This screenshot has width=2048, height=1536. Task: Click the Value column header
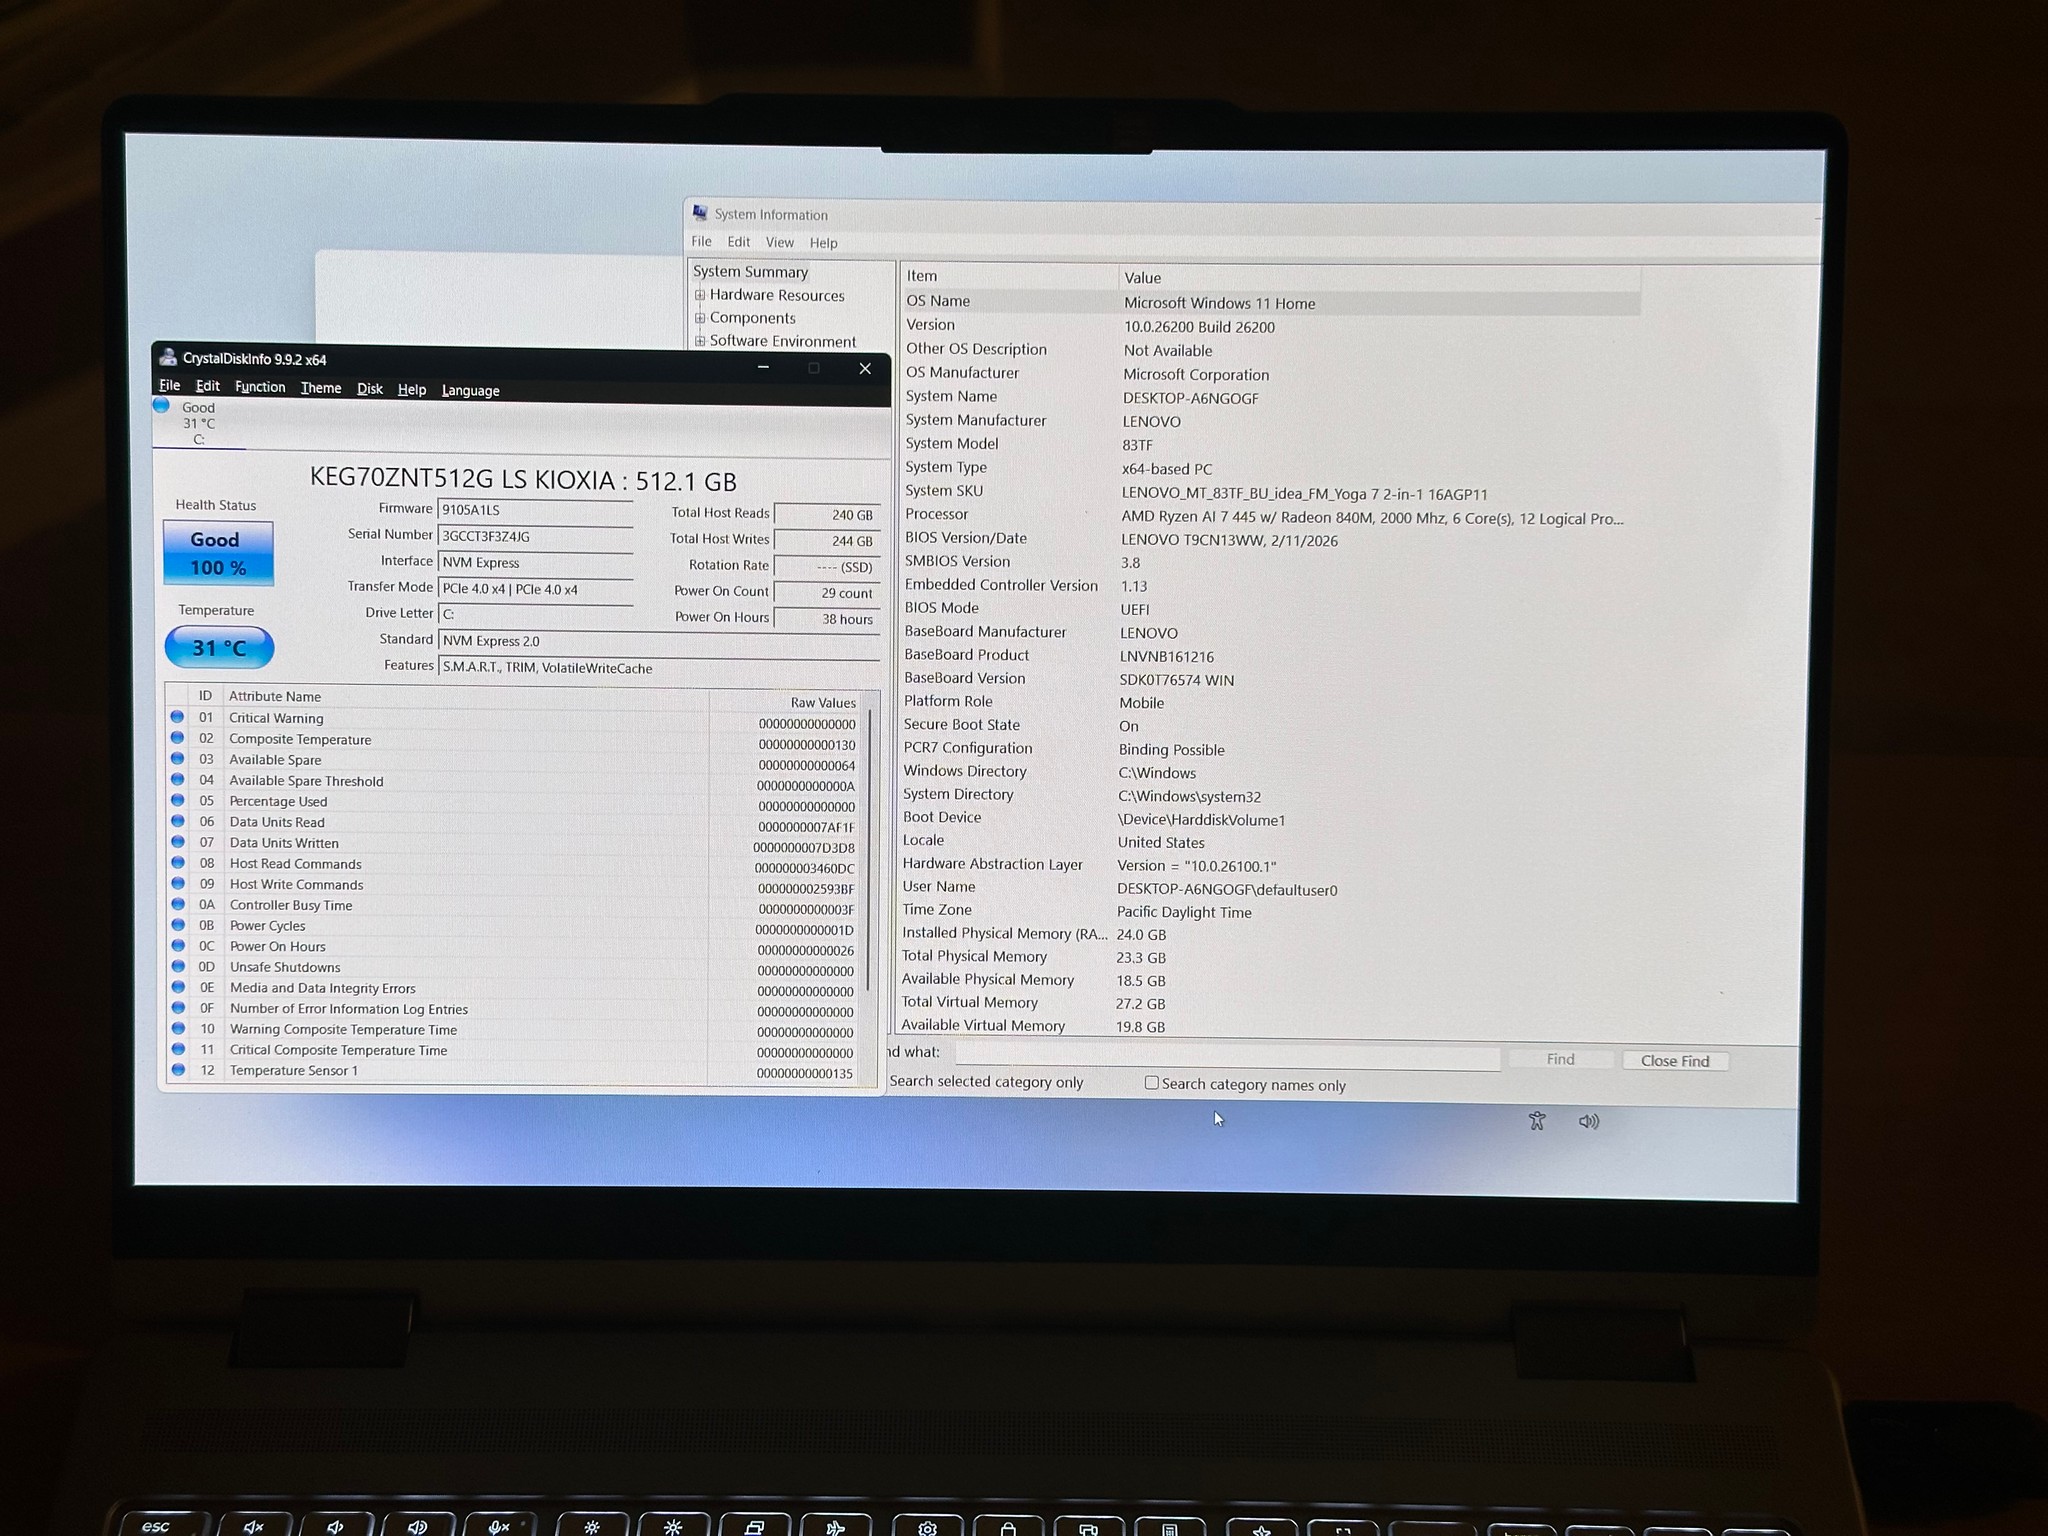point(1379,278)
